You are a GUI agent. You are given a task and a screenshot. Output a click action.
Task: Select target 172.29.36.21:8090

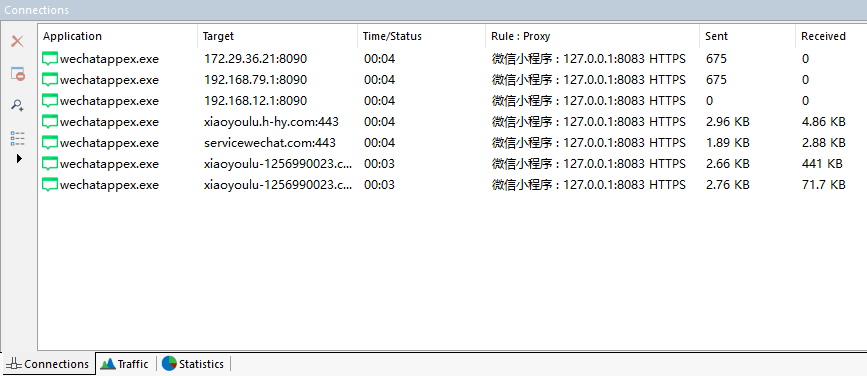click(255, 59)
